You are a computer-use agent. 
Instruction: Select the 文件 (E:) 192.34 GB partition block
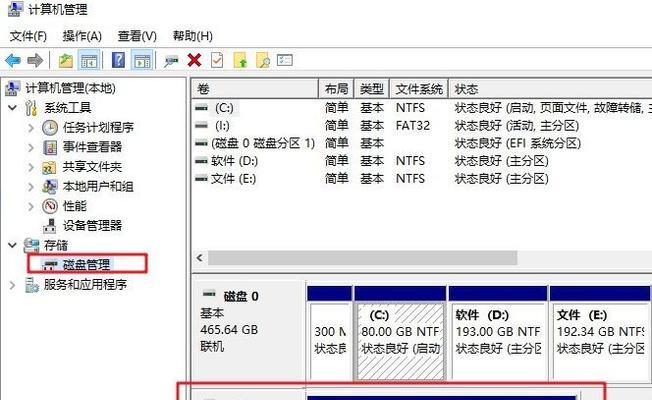[x=600, y=333]
